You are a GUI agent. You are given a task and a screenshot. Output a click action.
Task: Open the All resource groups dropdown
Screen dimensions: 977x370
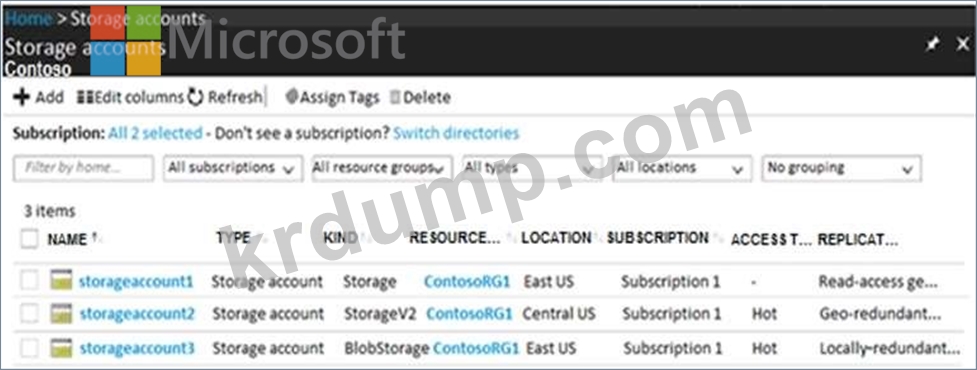[382, 168]
